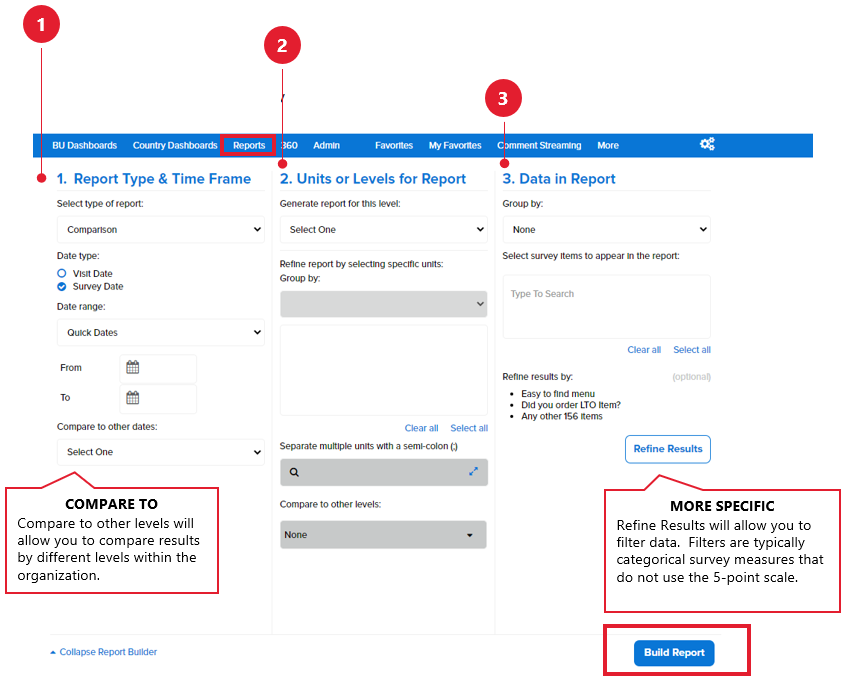
Task: Select the Visit Date radio button
Action: [x=62, y=273]
